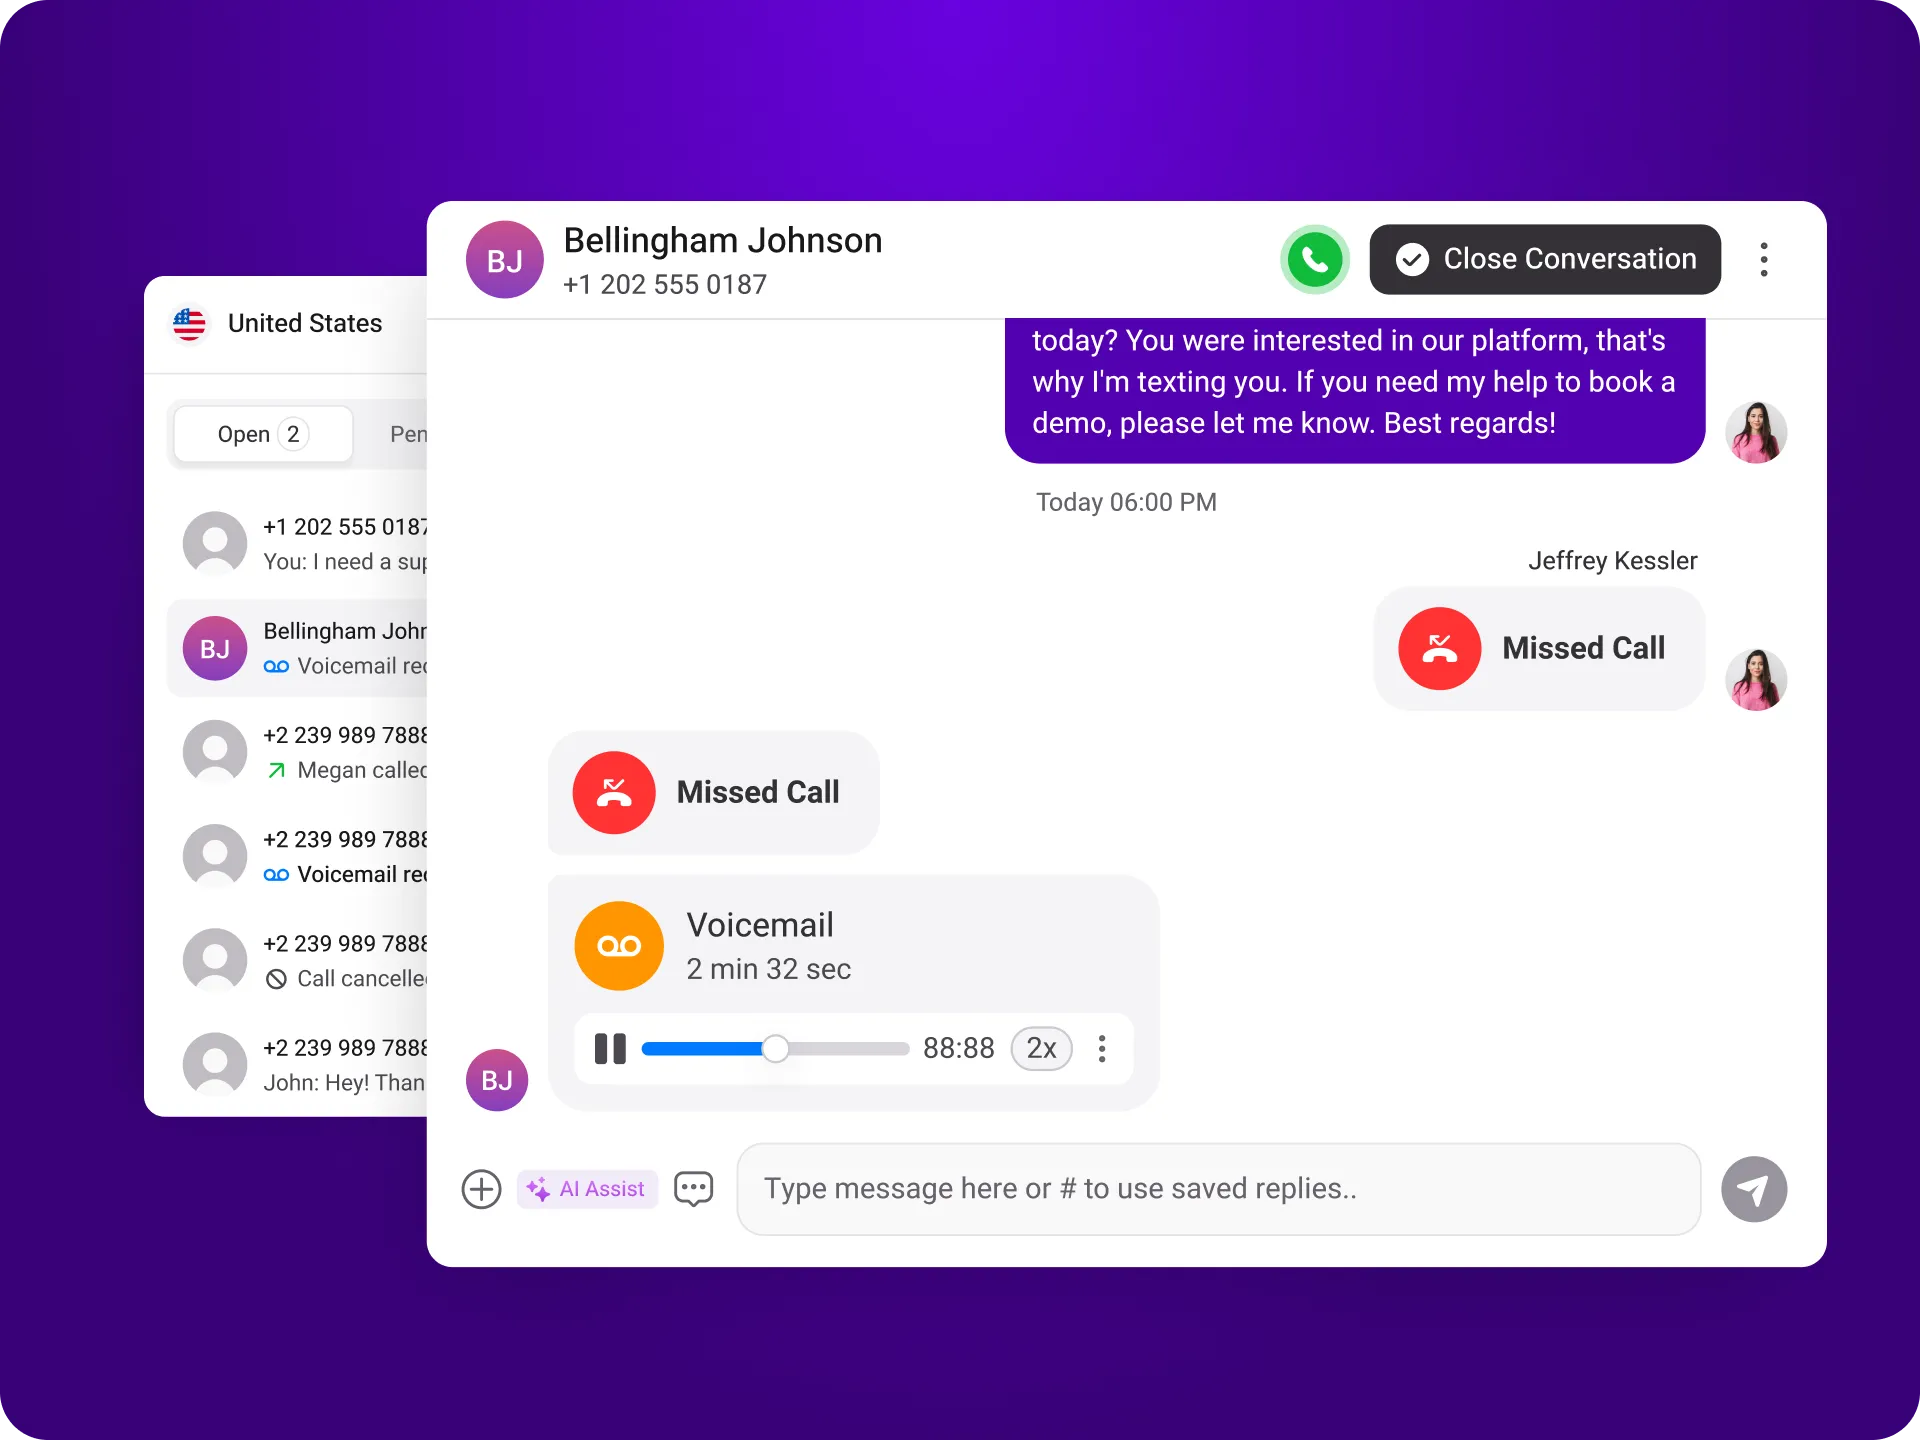Activate the AI Assist button
The width and height of the screenshot is (1920, 1440).
click(587, 1189)
